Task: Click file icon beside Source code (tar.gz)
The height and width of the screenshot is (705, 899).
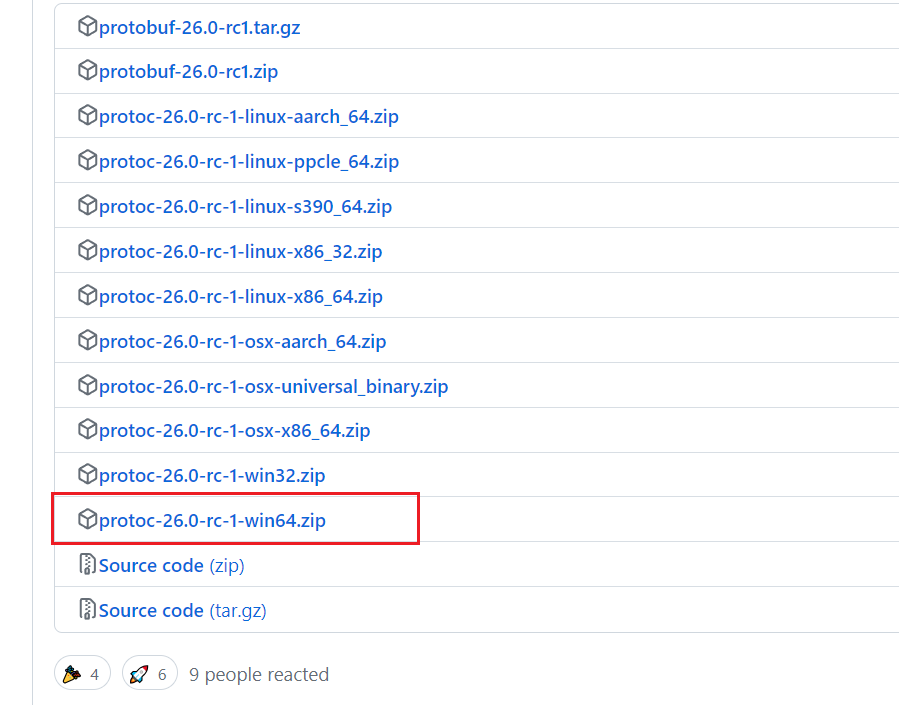Action: (x=88, y=610)
